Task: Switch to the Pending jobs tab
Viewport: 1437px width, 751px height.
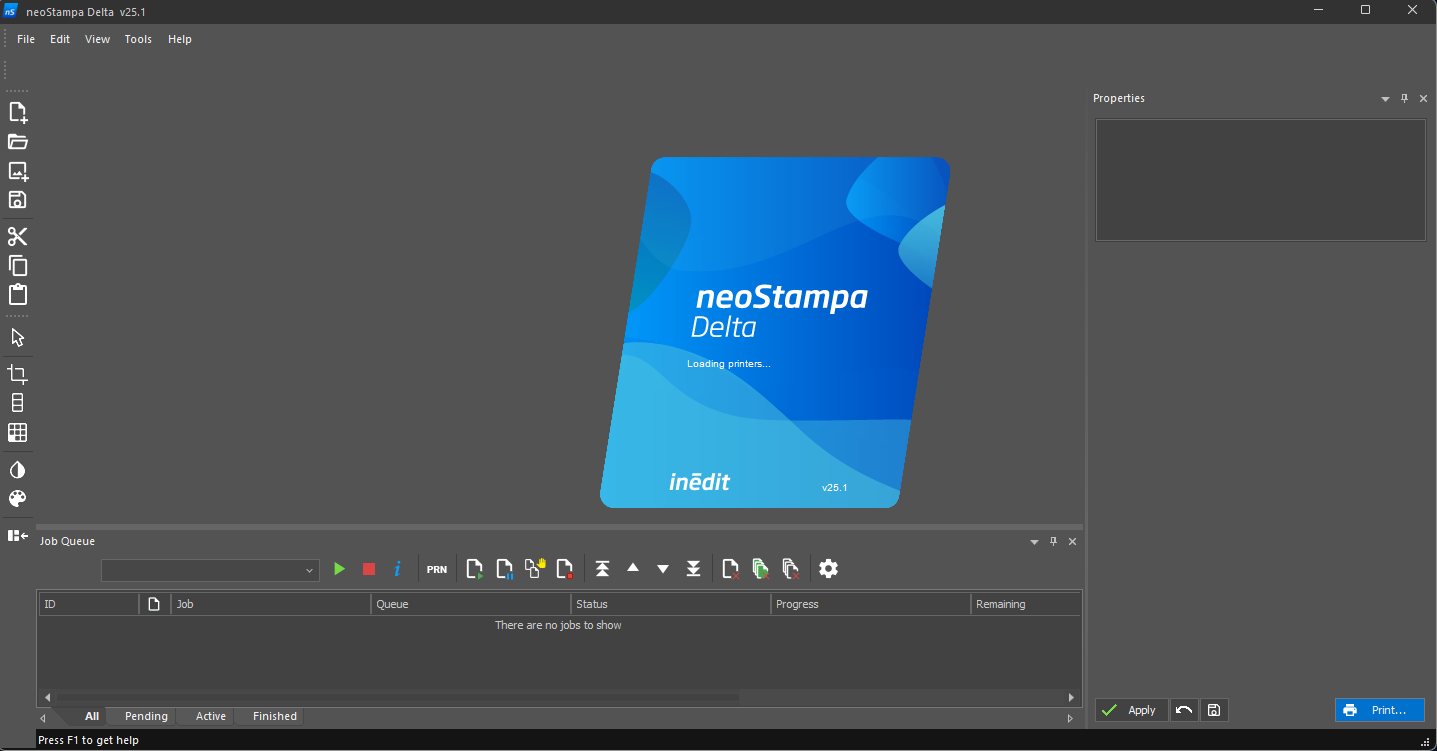Action: (146, 716)
